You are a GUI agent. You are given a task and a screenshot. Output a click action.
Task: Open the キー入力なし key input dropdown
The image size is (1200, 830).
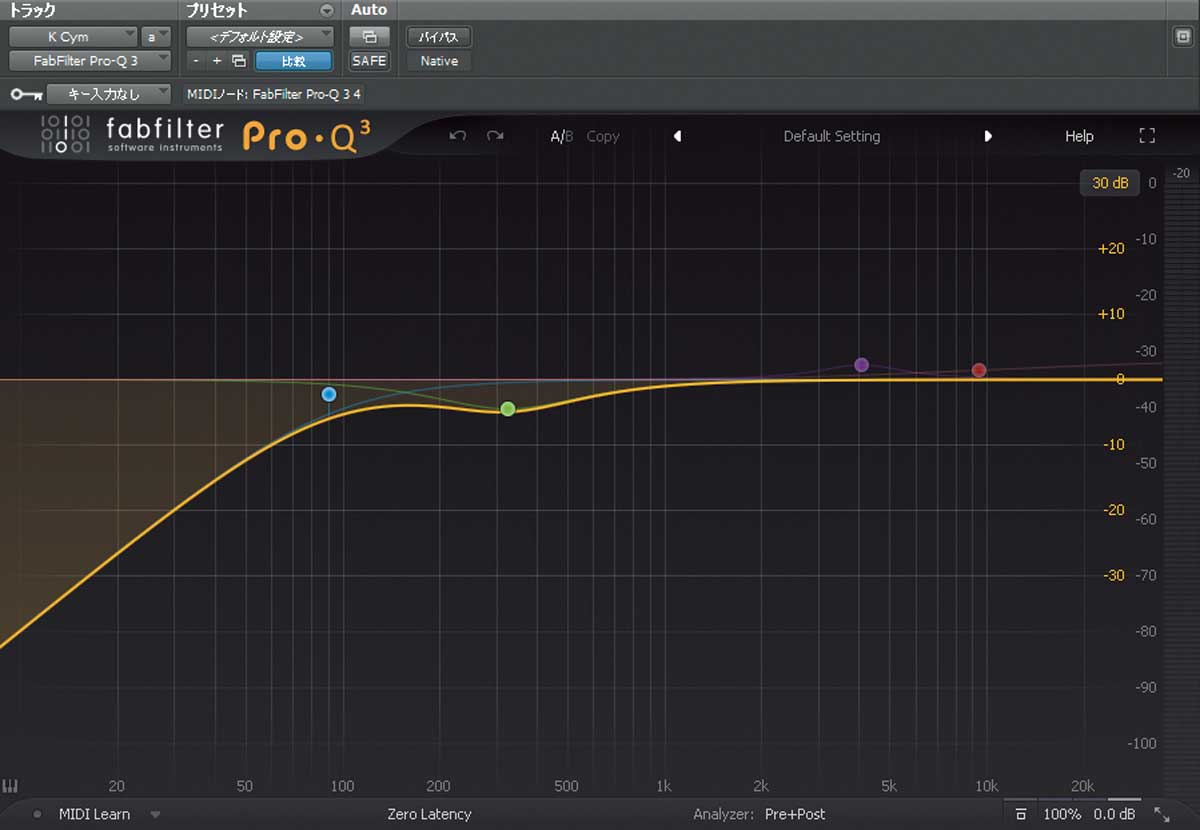[110, 94]
